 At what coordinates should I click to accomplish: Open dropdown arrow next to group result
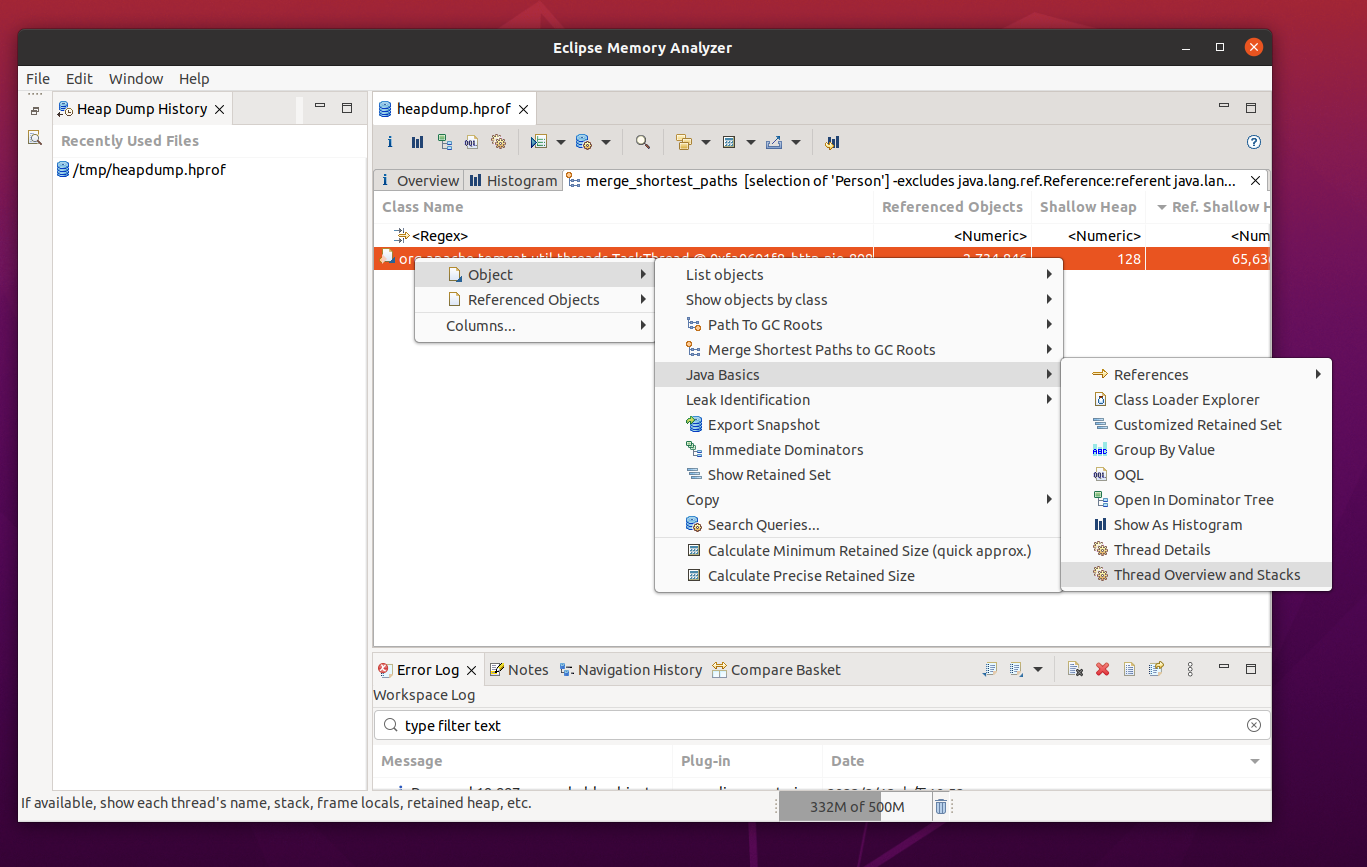pos(706,142)
